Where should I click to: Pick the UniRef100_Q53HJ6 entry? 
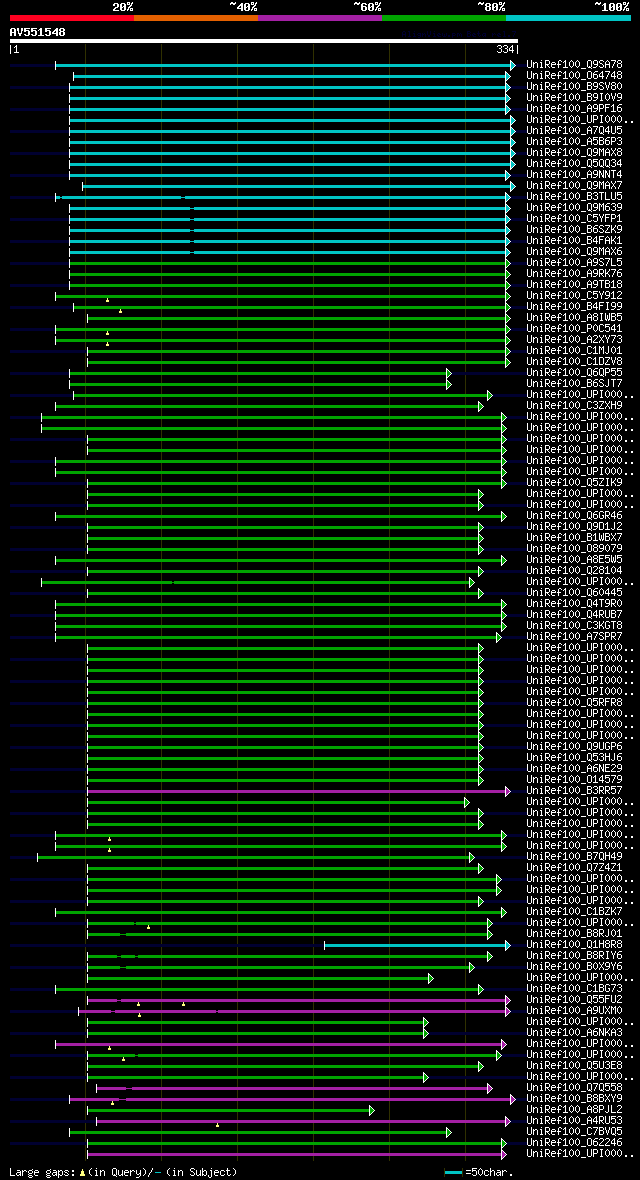pyautogui.click(x=574, y=757)
